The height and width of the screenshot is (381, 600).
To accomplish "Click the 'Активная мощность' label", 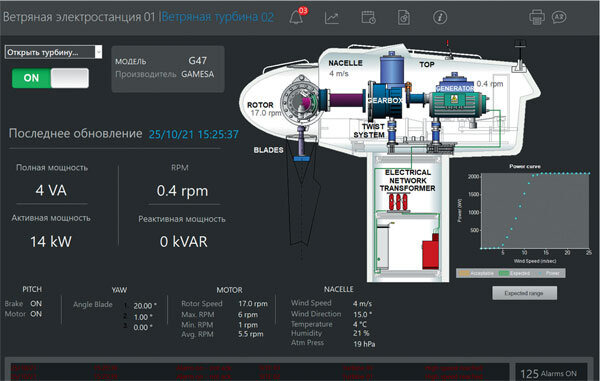I will coord(51,218).
